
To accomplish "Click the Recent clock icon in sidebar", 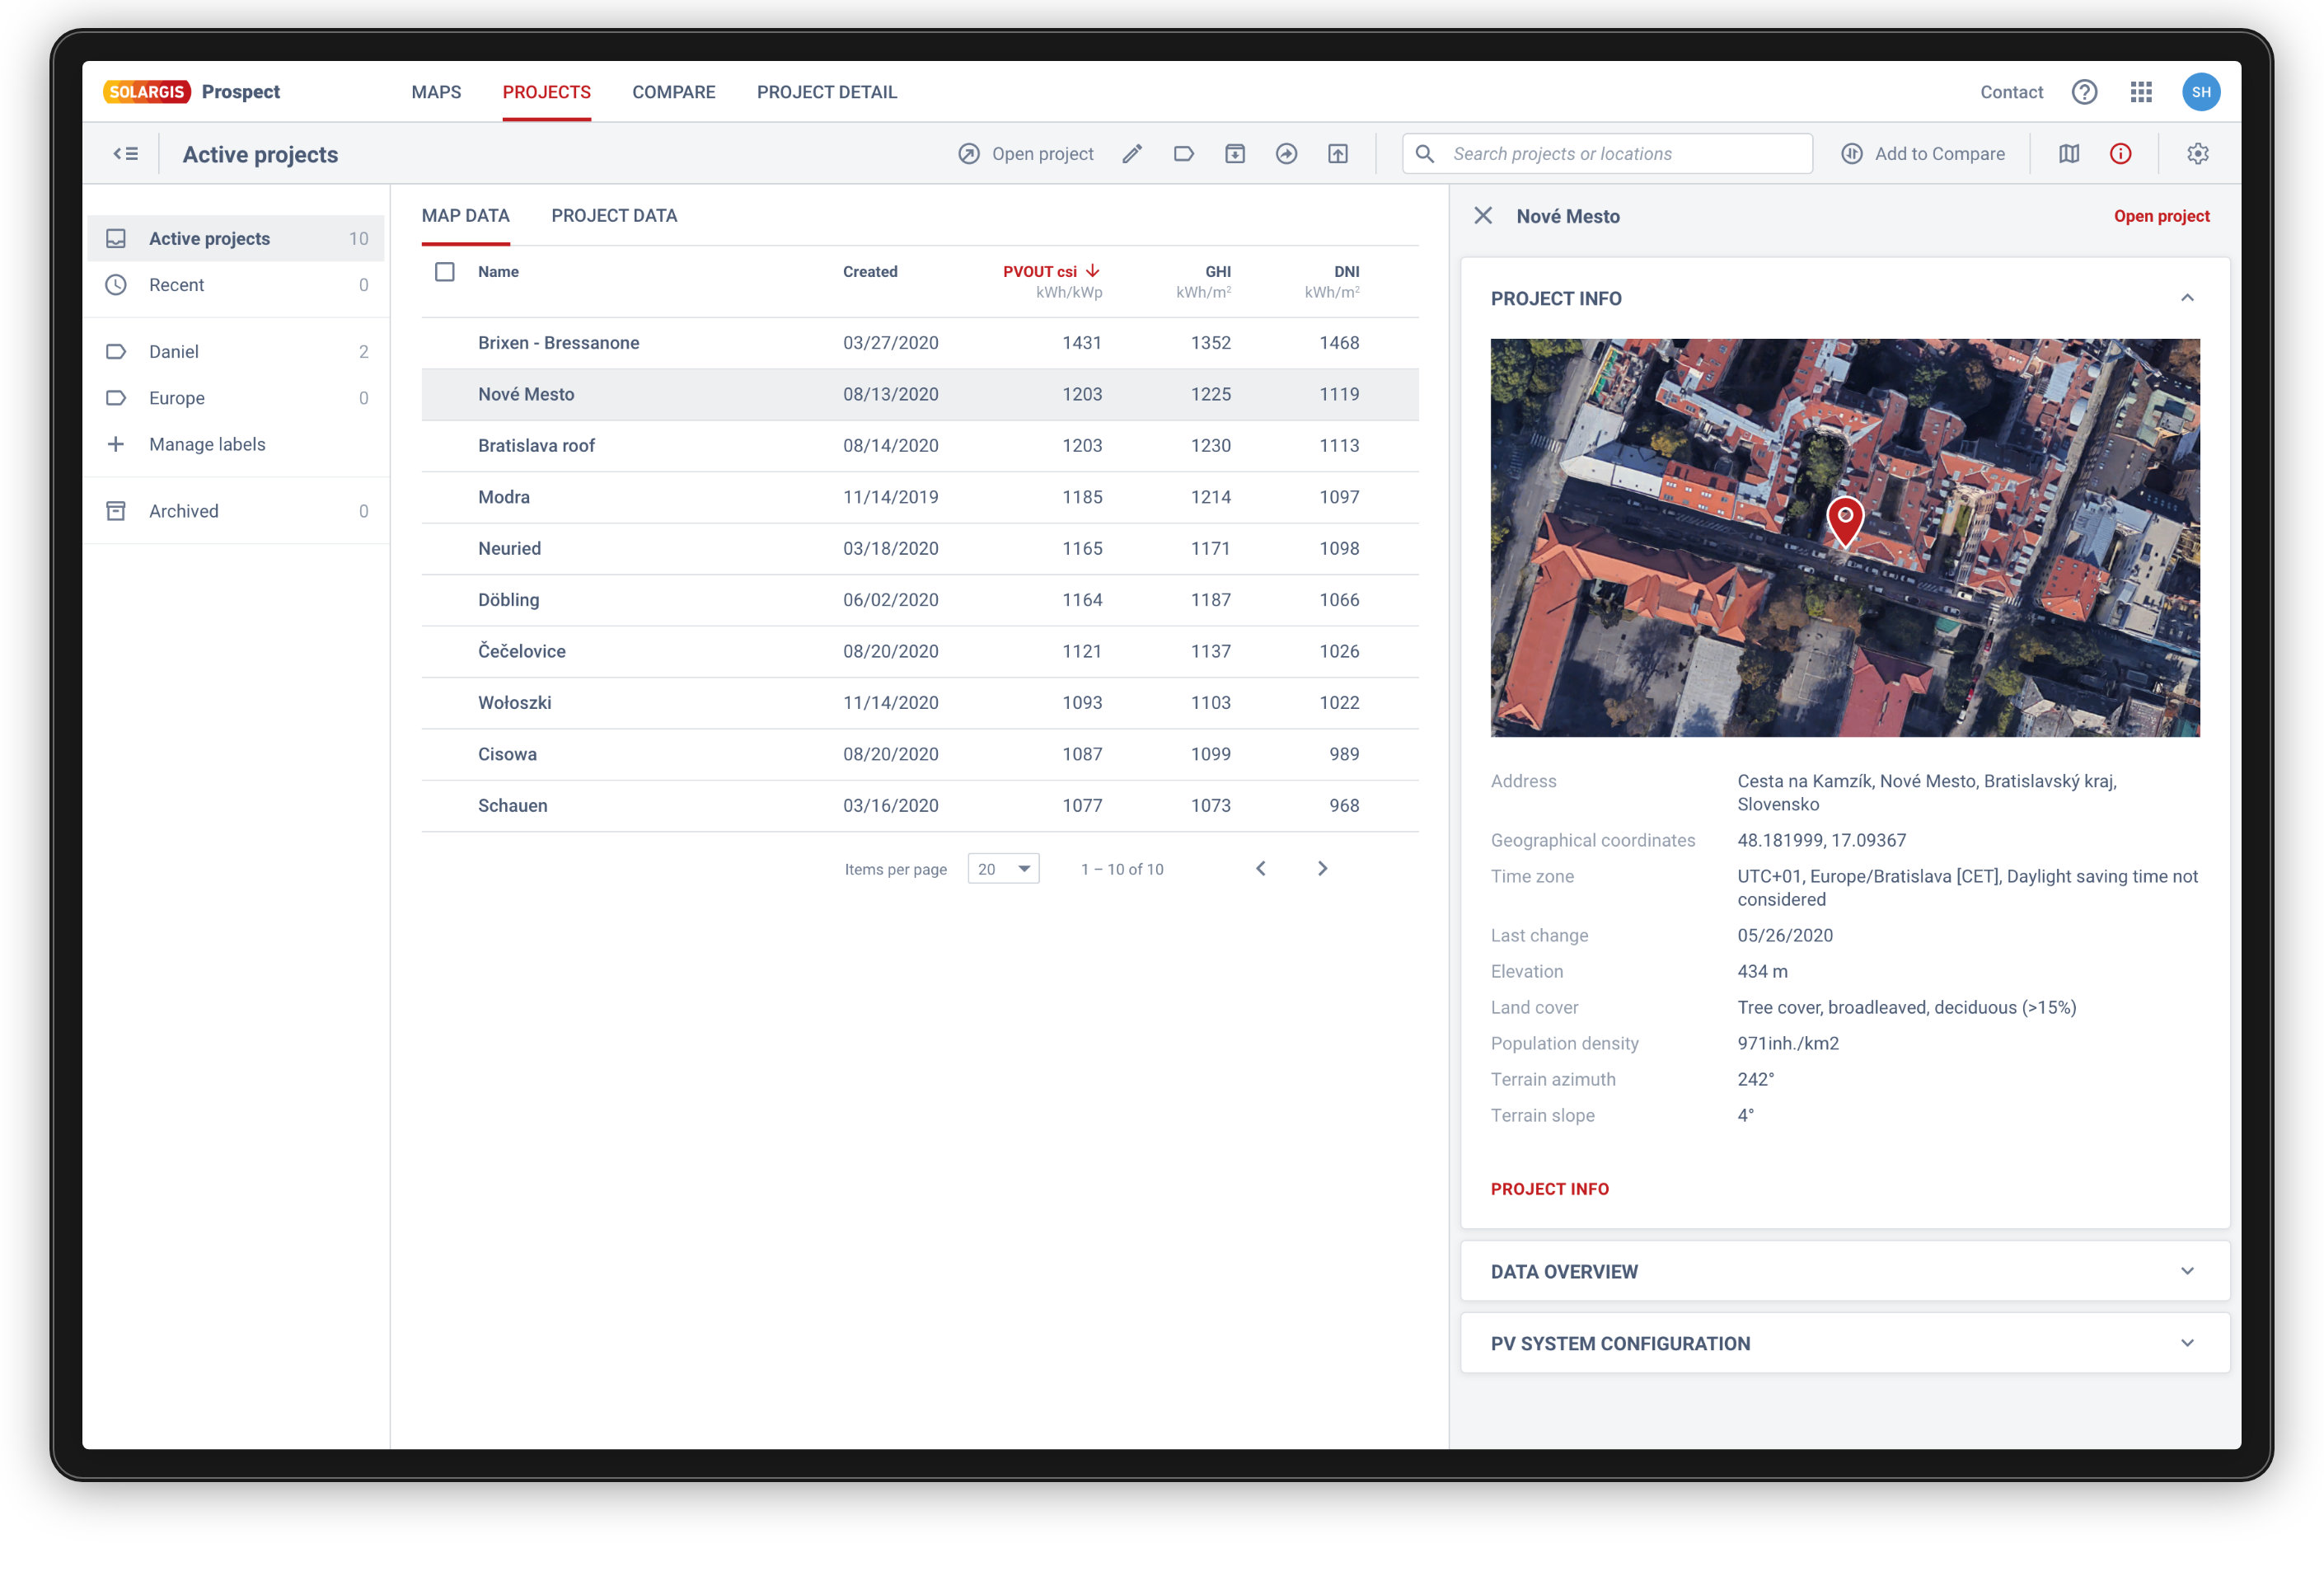I will 116,285.
